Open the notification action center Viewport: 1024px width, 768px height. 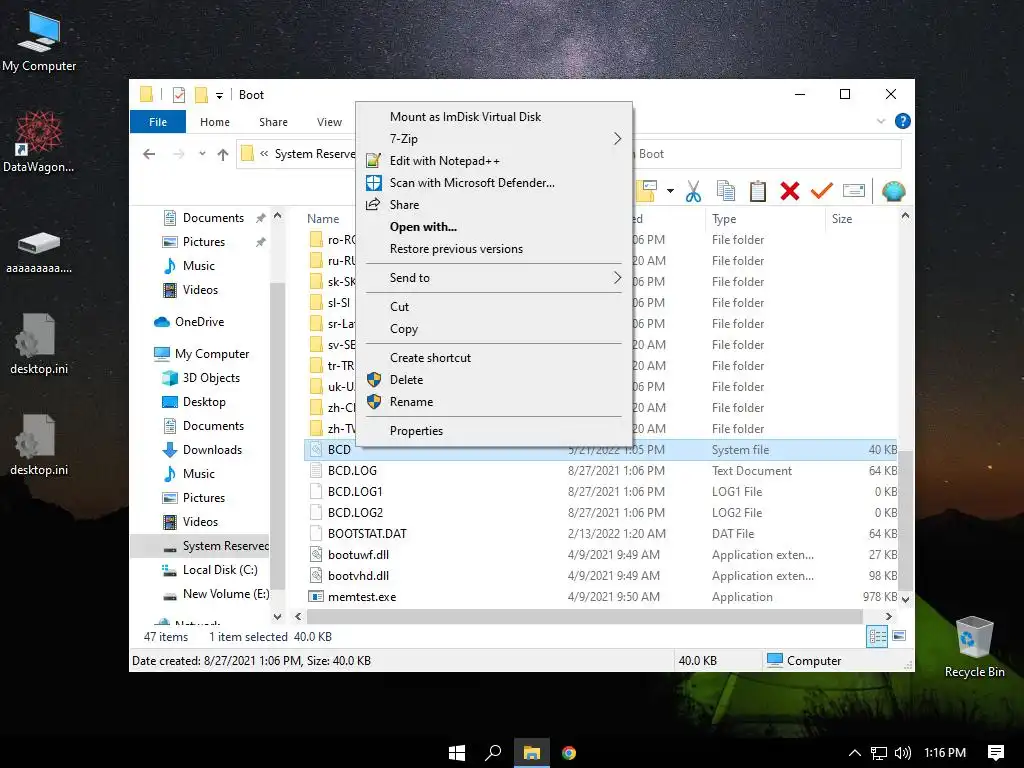tap(996, 753)
